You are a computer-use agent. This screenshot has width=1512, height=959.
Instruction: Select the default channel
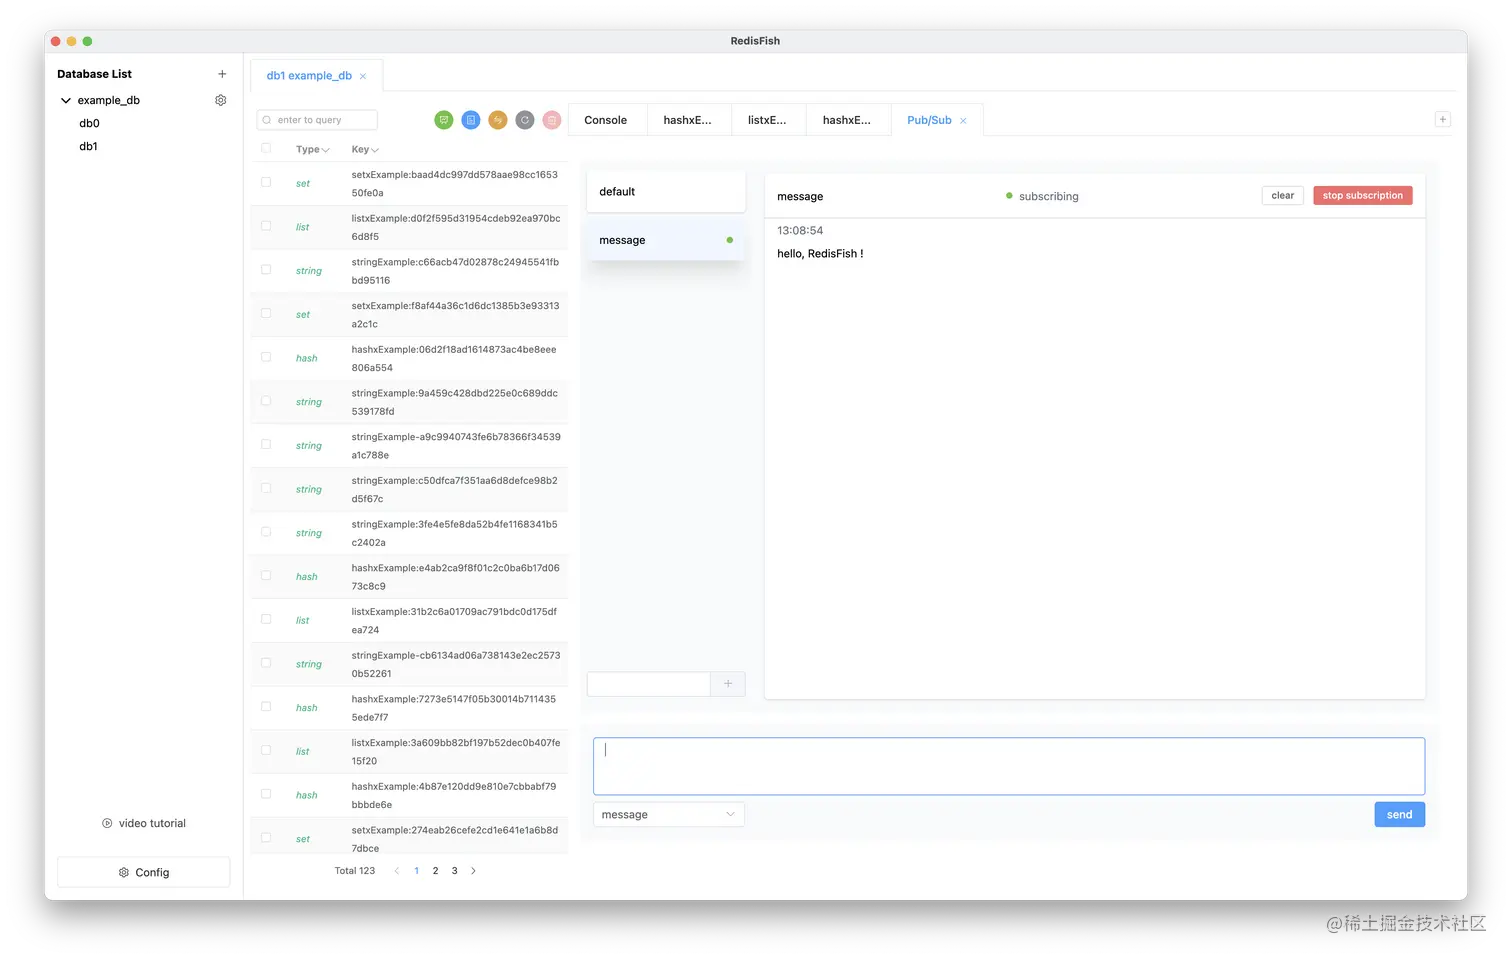click(x=666, y=192)
